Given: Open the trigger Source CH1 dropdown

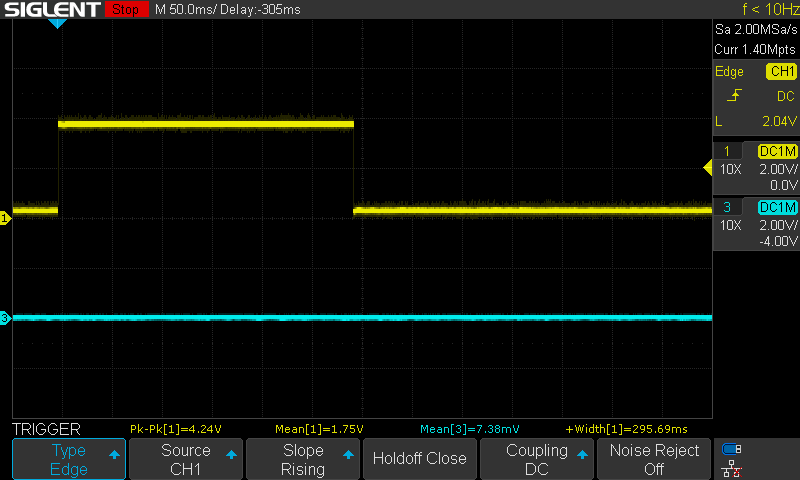Looking at the screenshot, I should click(x=186, y=459).
